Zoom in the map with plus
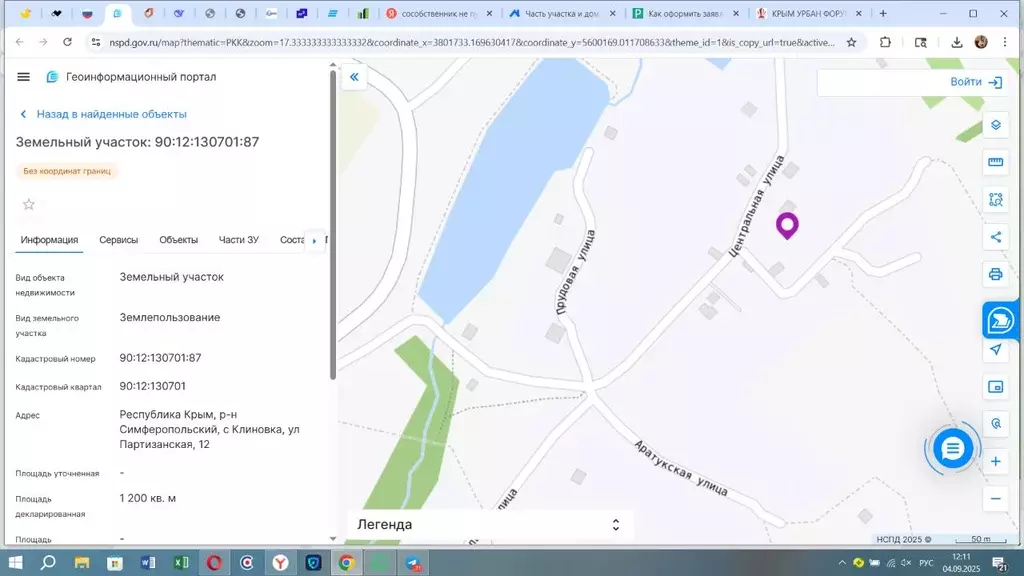This screenshot has height=576, width=1024. 995,462
